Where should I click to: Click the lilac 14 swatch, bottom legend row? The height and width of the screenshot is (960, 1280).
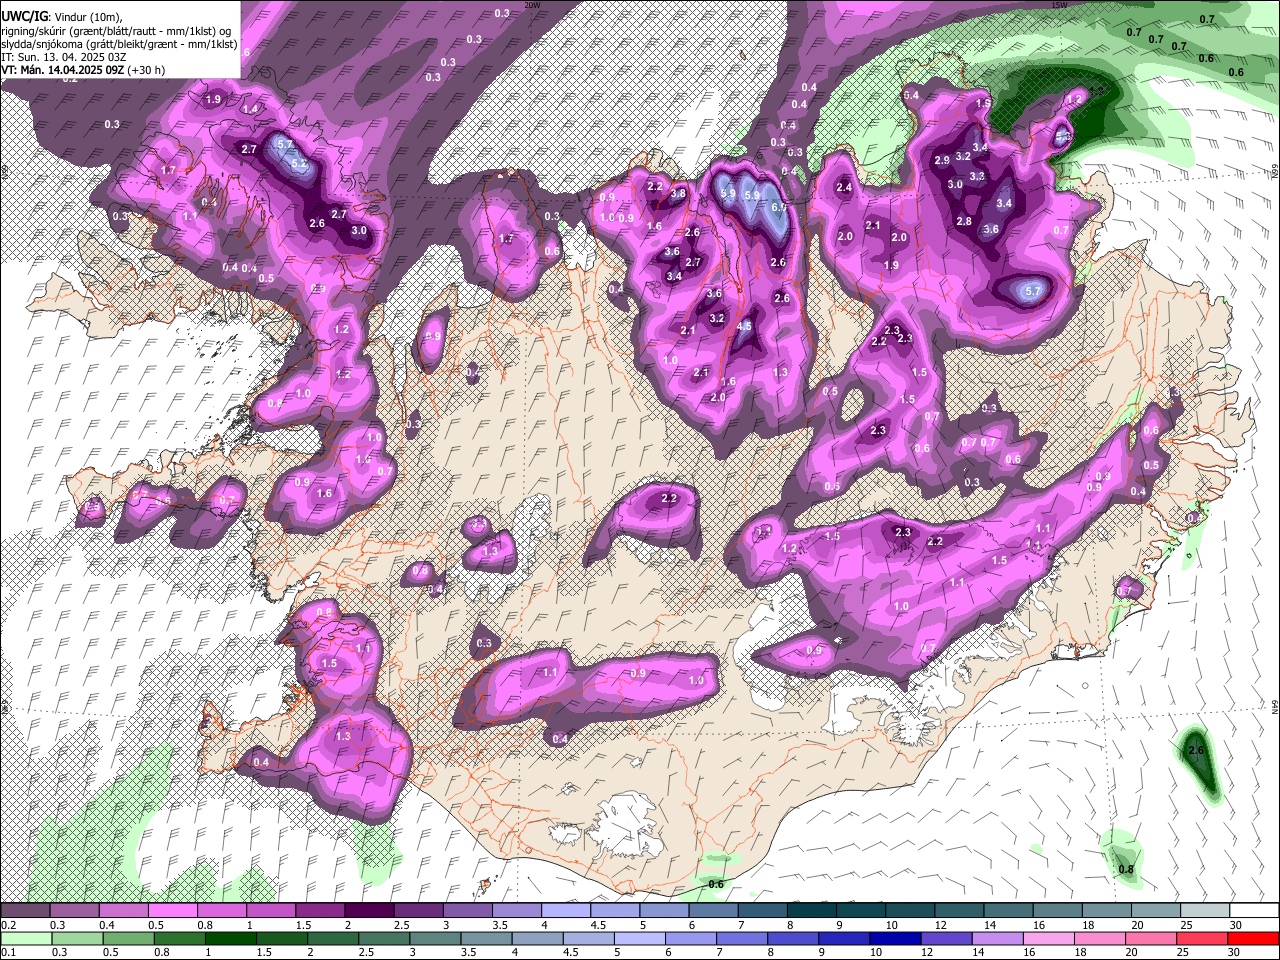point(997,938)
